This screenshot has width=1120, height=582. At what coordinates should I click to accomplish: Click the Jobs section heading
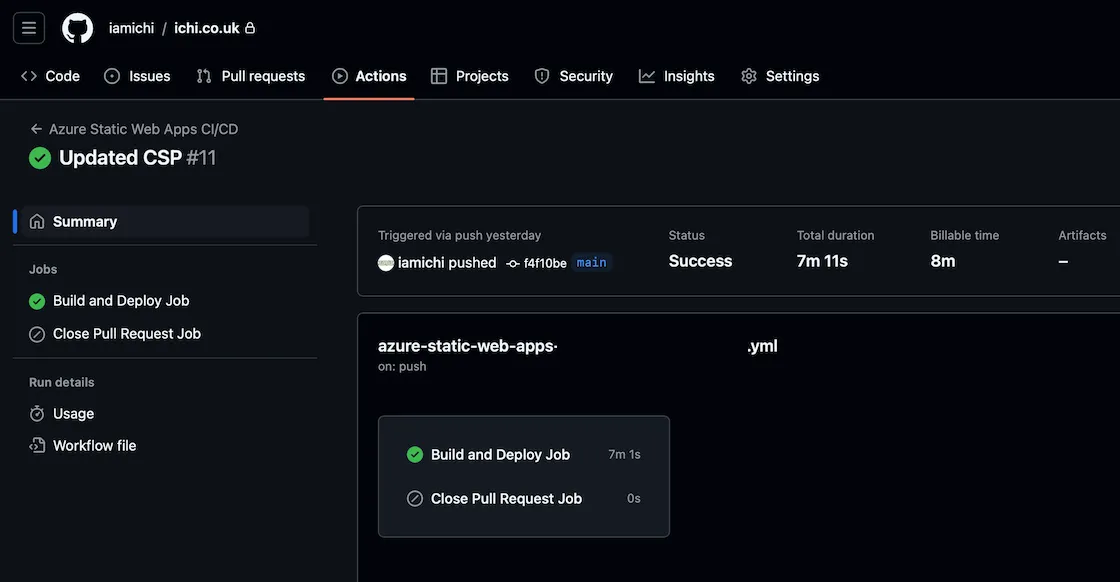[43, 269]
